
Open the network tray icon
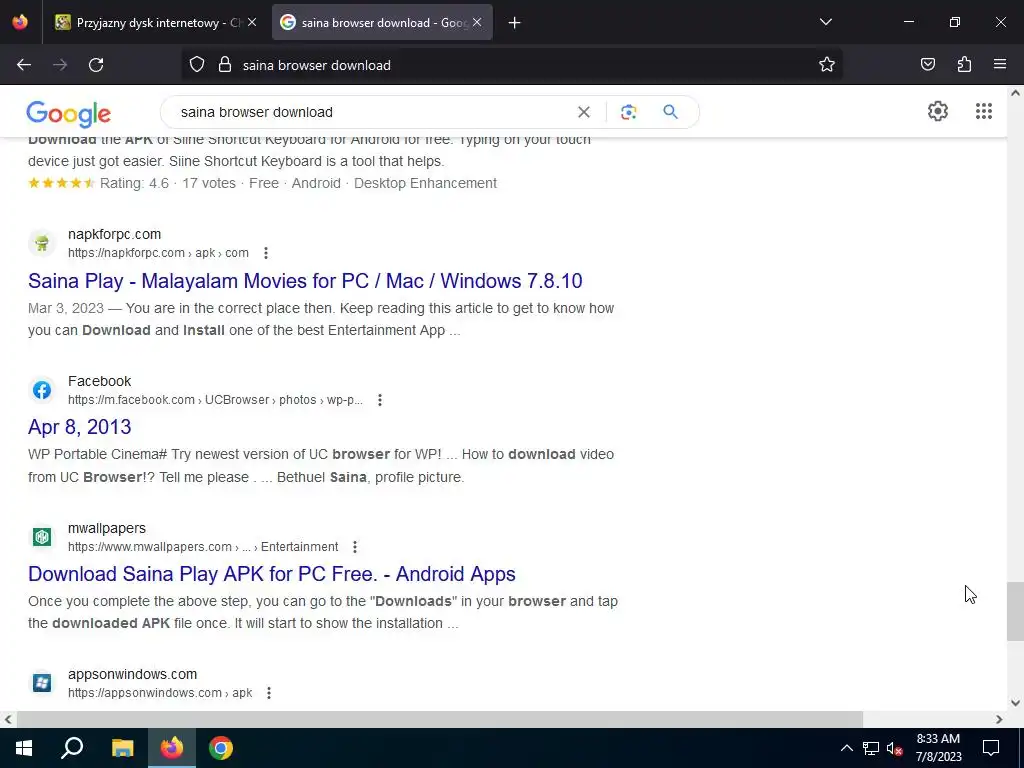point(871,748)
